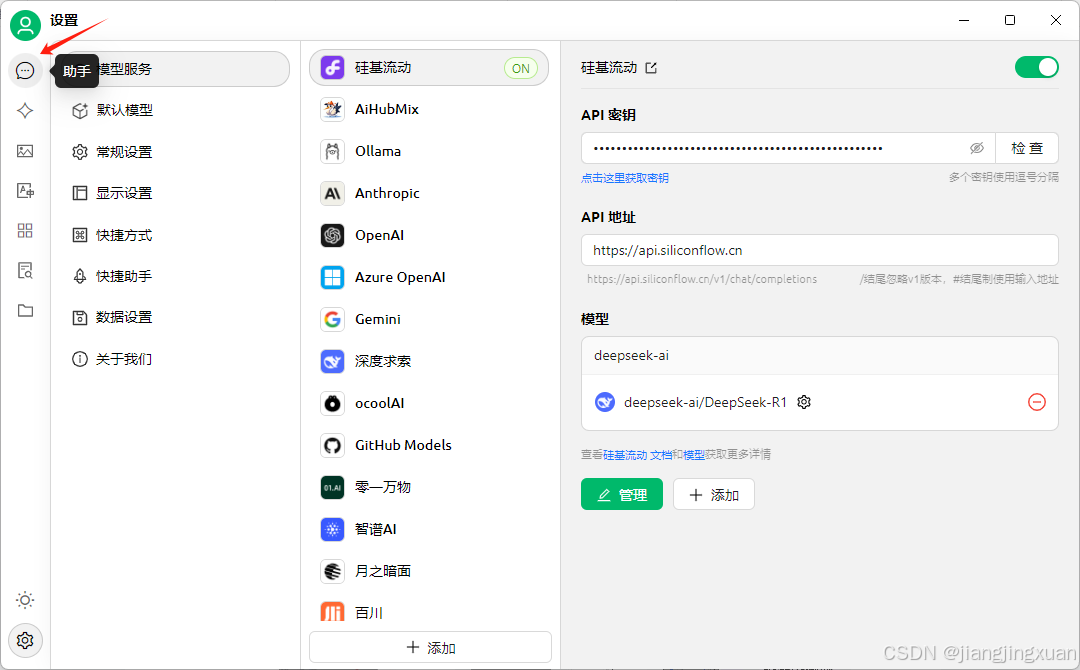Switch theme with the sun icon
1080x670 pixels.
pos(25,600)
